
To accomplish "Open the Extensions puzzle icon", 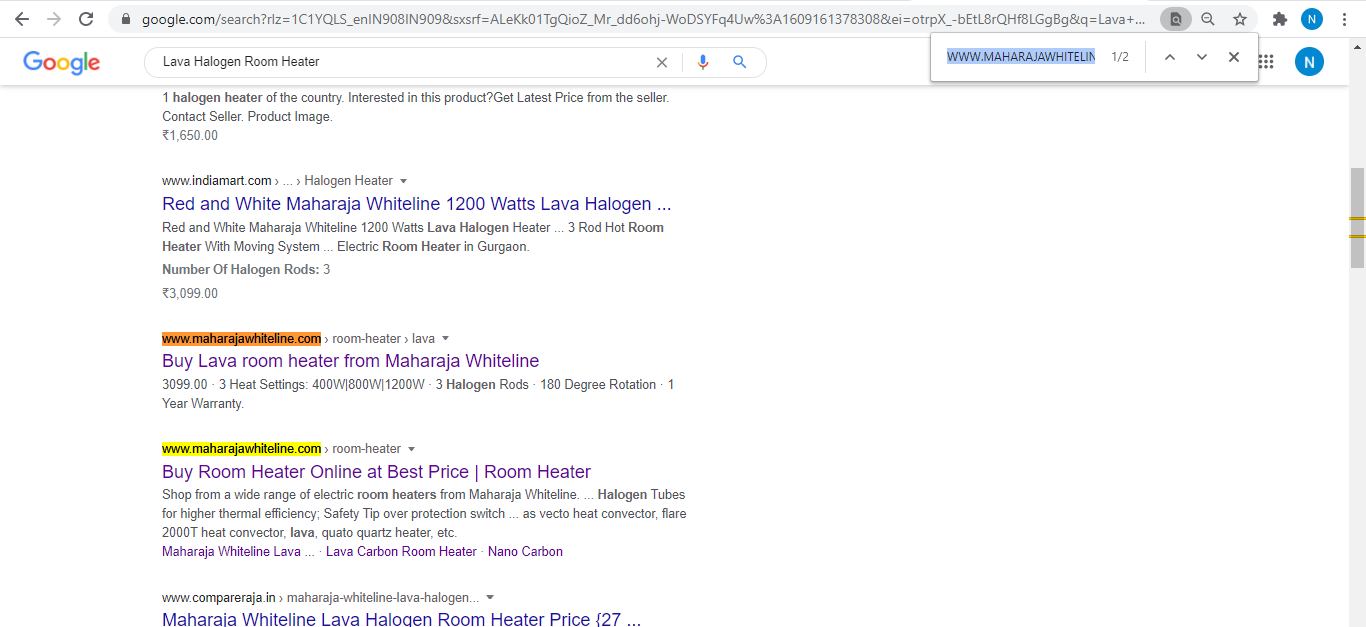I will click(1279, 19).
